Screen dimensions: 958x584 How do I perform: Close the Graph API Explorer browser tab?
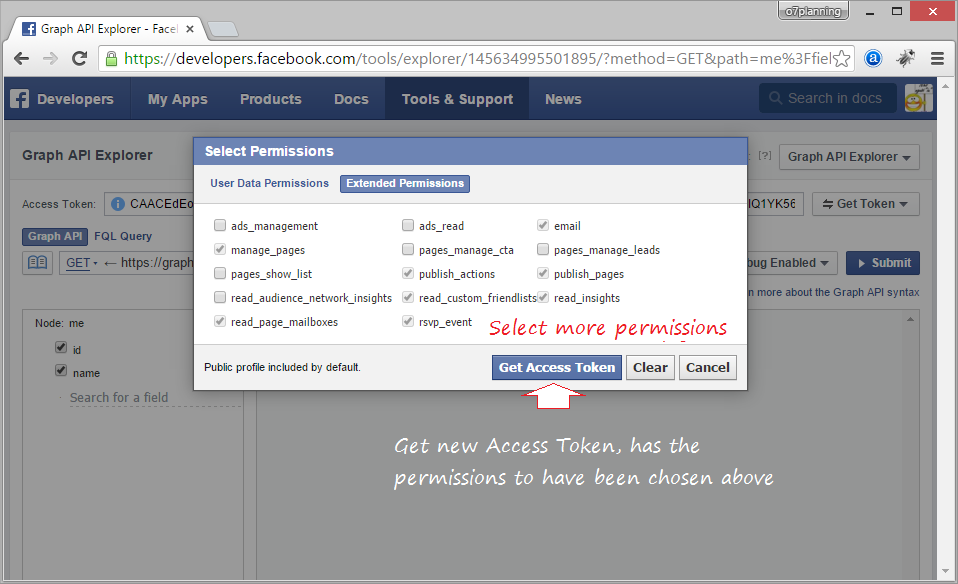pos(190,29)
